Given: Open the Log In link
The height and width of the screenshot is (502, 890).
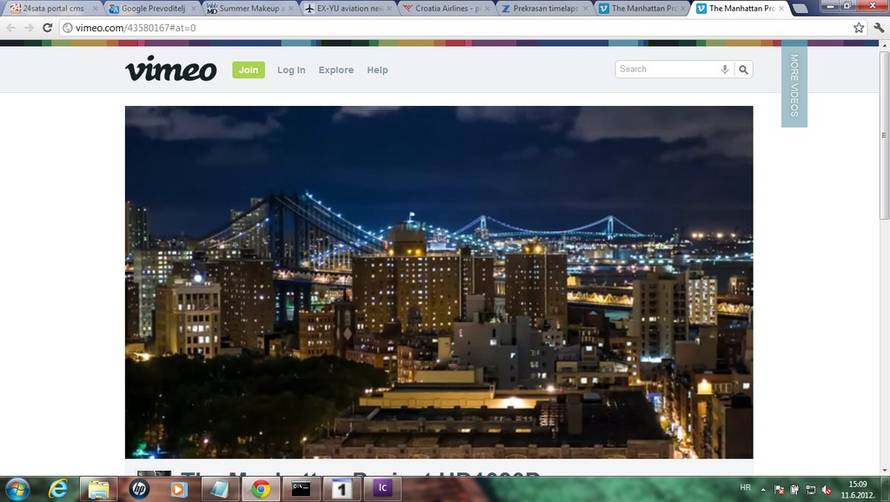Looking at the screenshot, I should 291,70.
